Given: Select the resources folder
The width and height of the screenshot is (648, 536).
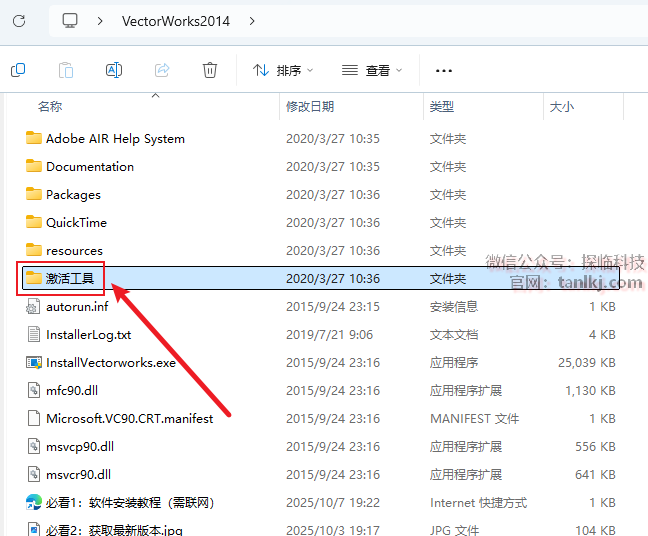Looking at the screenshot, I should click(x=74, y=251).
